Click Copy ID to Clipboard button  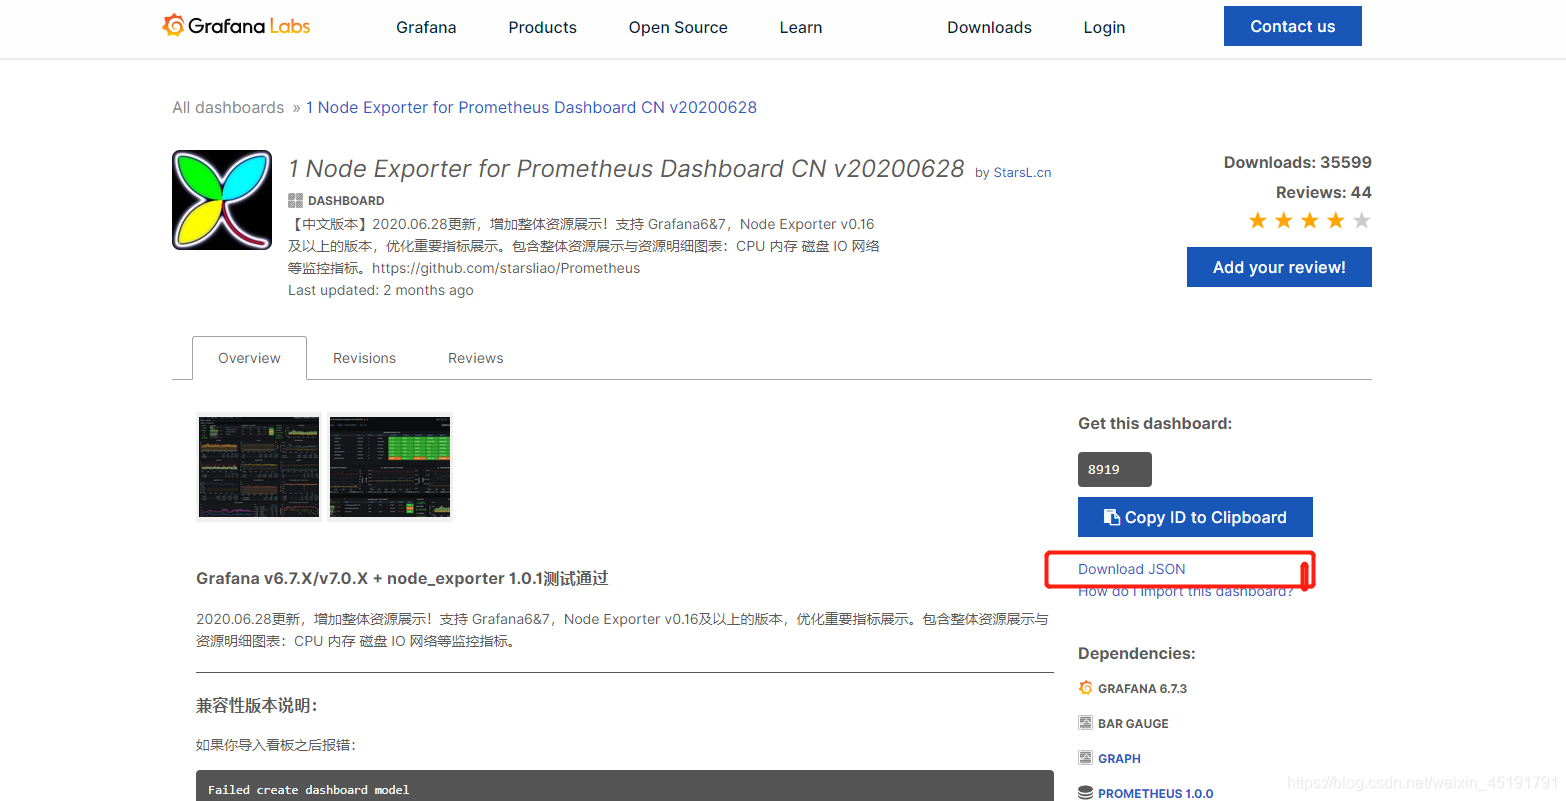pos(1195,517)
